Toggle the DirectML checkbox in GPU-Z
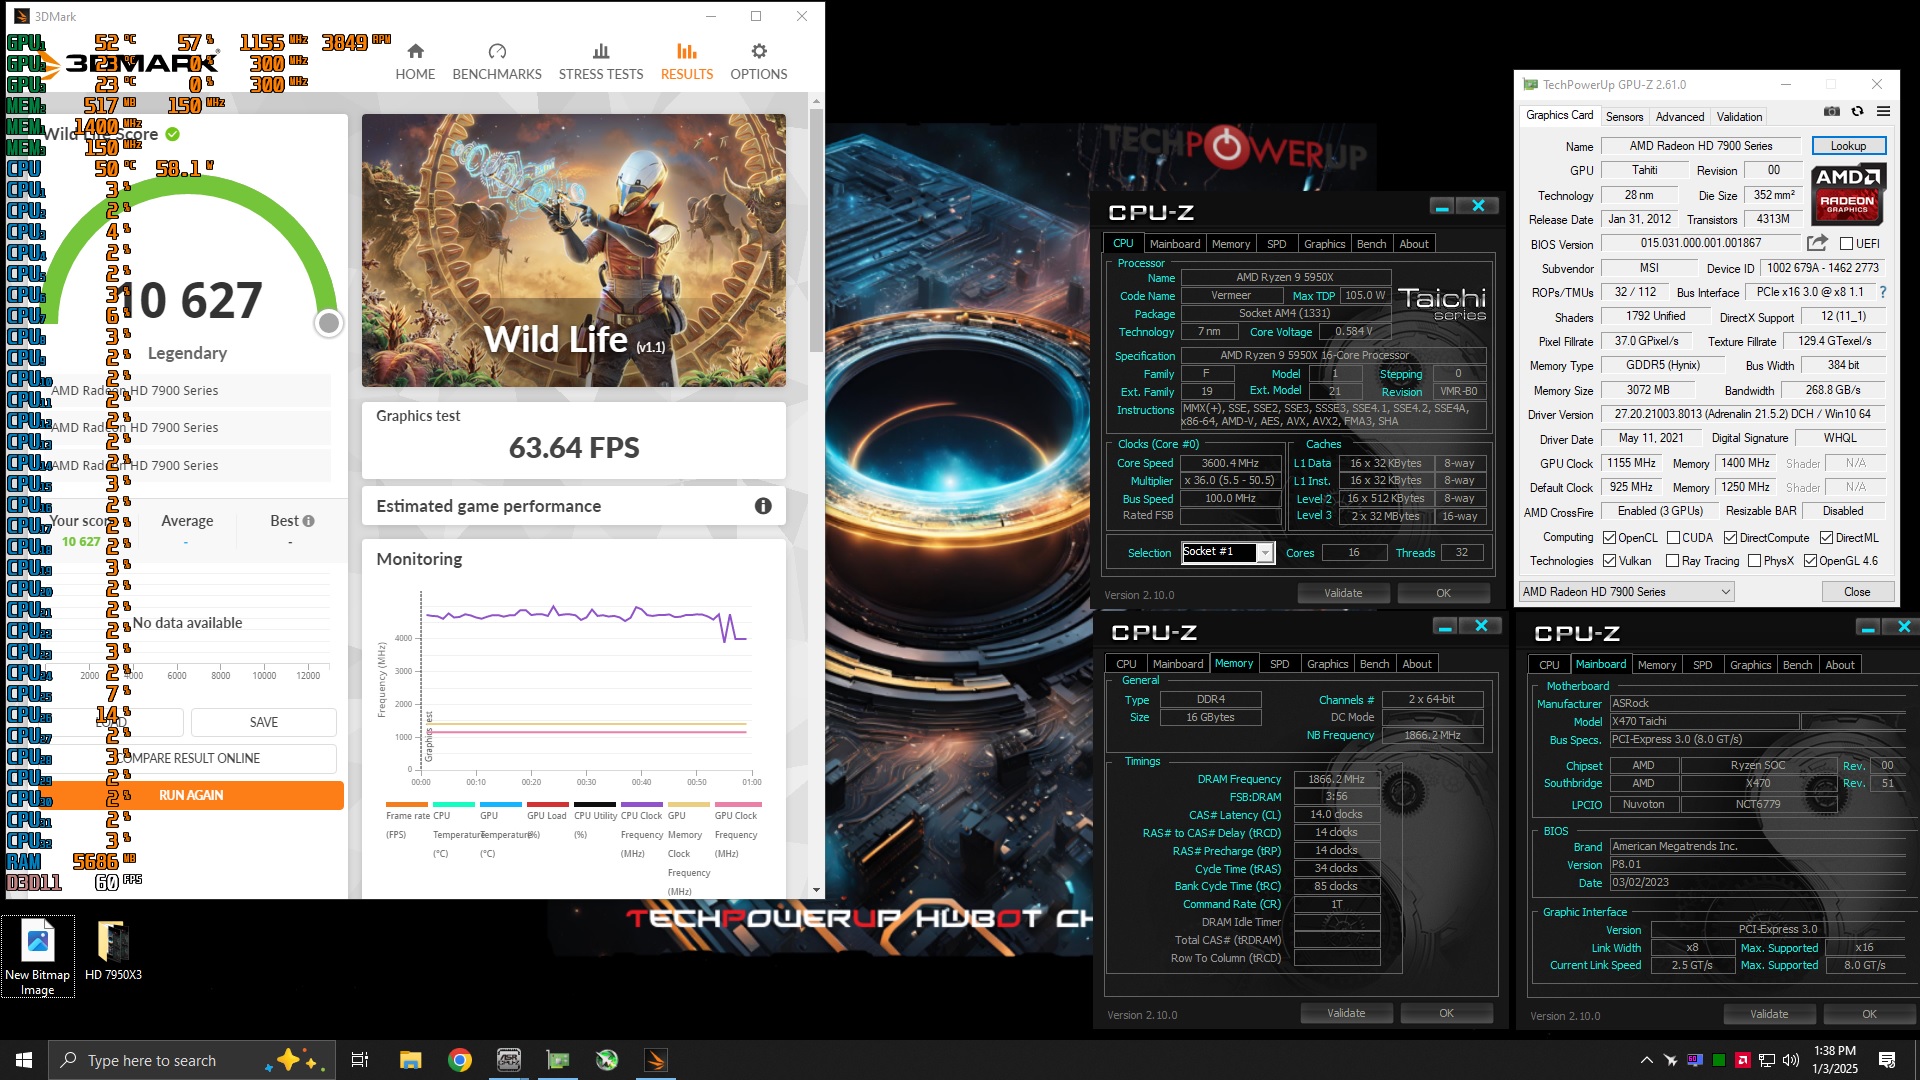Screen dimensions: 1920x1080 (x=1826, y=538)
